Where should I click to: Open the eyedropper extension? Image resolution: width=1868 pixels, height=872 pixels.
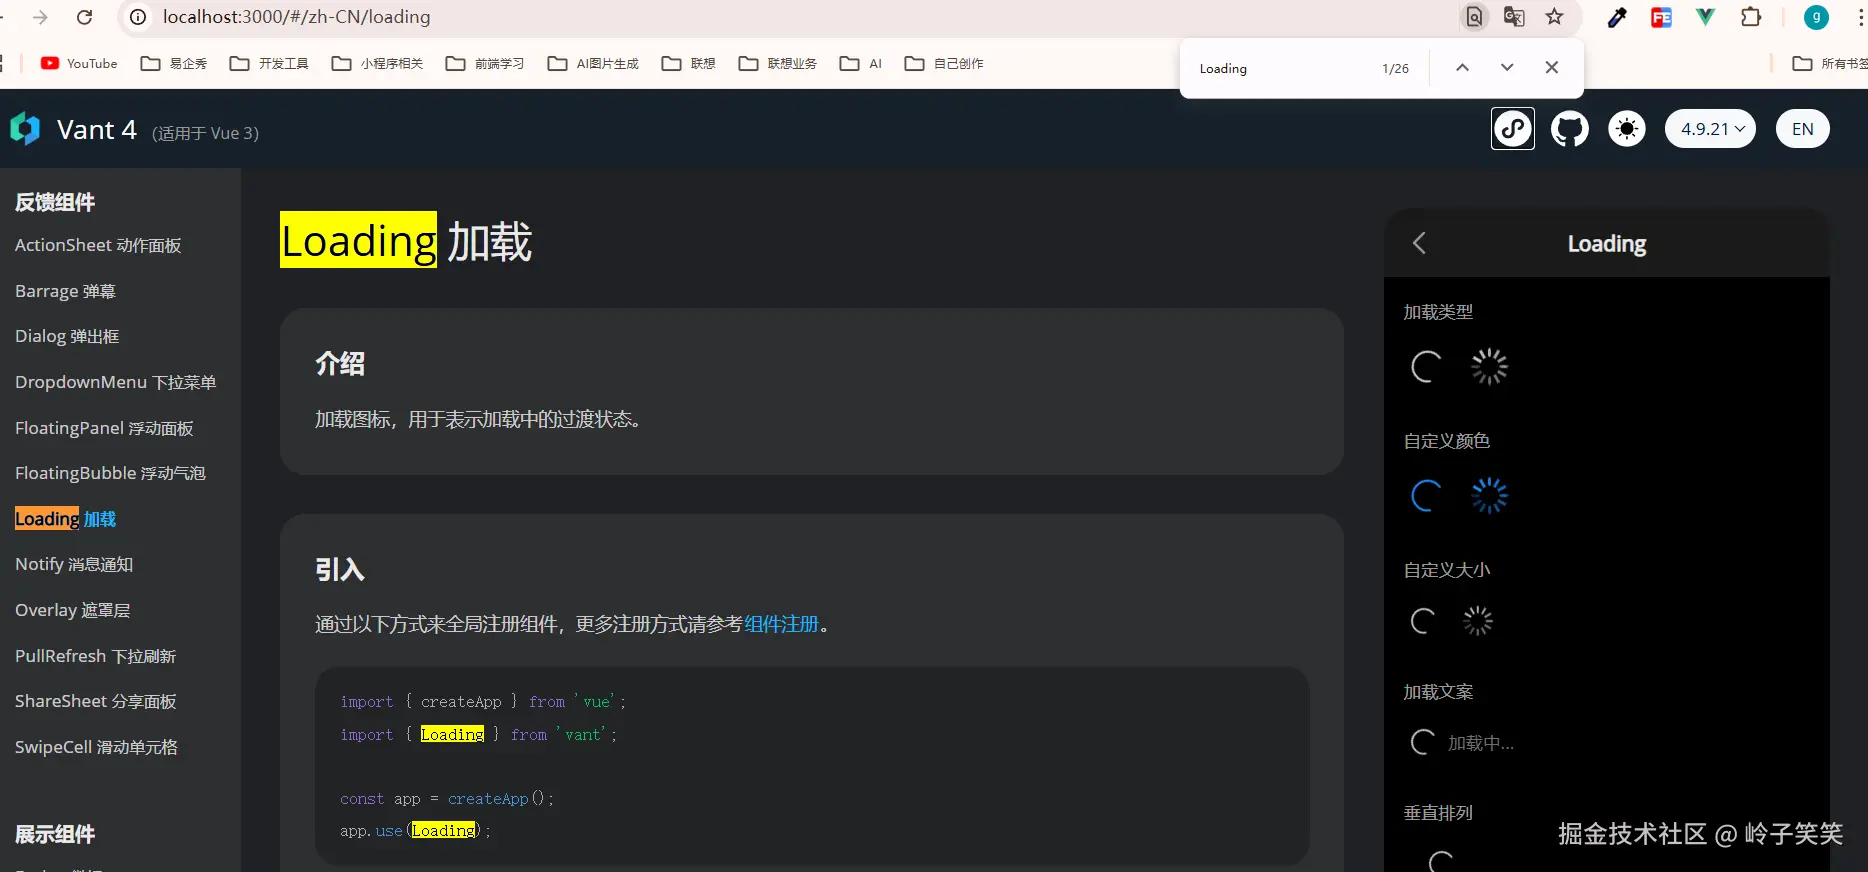click(1617, 17)
